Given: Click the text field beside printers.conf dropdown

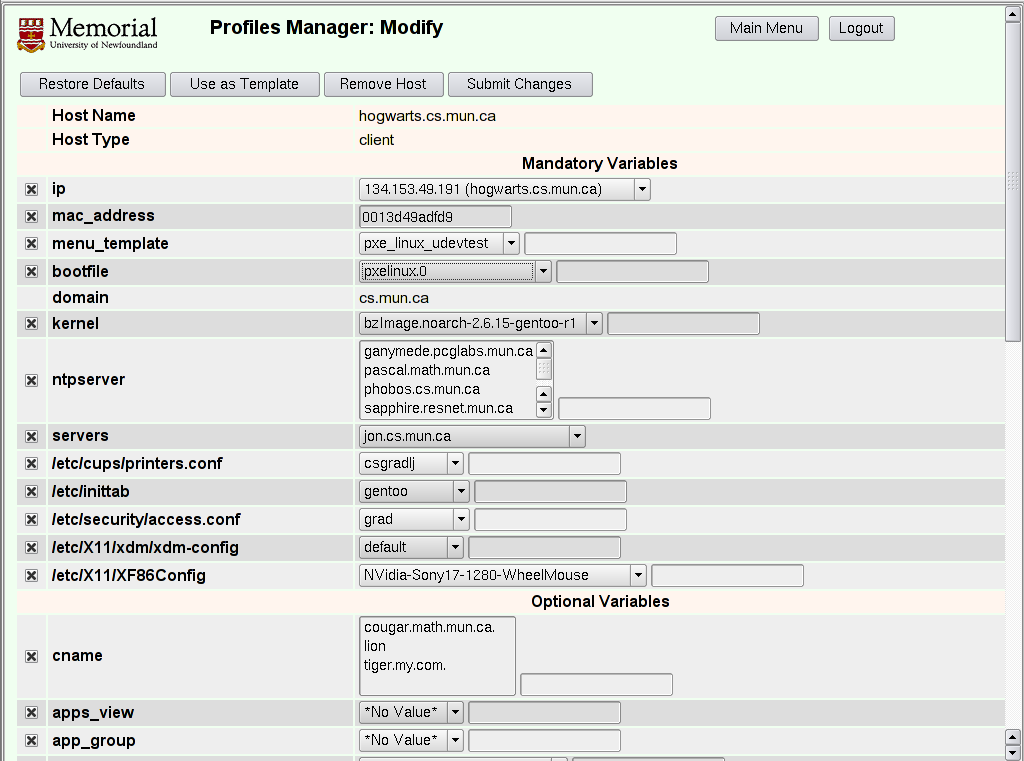Looking at the screenshot, I should click(545, 464).
